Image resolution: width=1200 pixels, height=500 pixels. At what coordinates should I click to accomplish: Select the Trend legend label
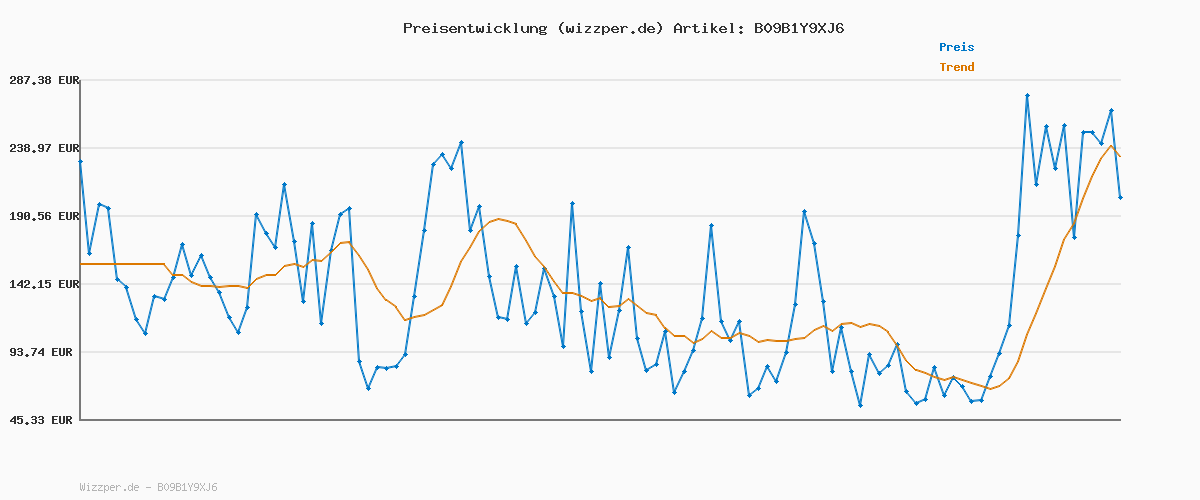pyautogui.click(x=956, y=67)
